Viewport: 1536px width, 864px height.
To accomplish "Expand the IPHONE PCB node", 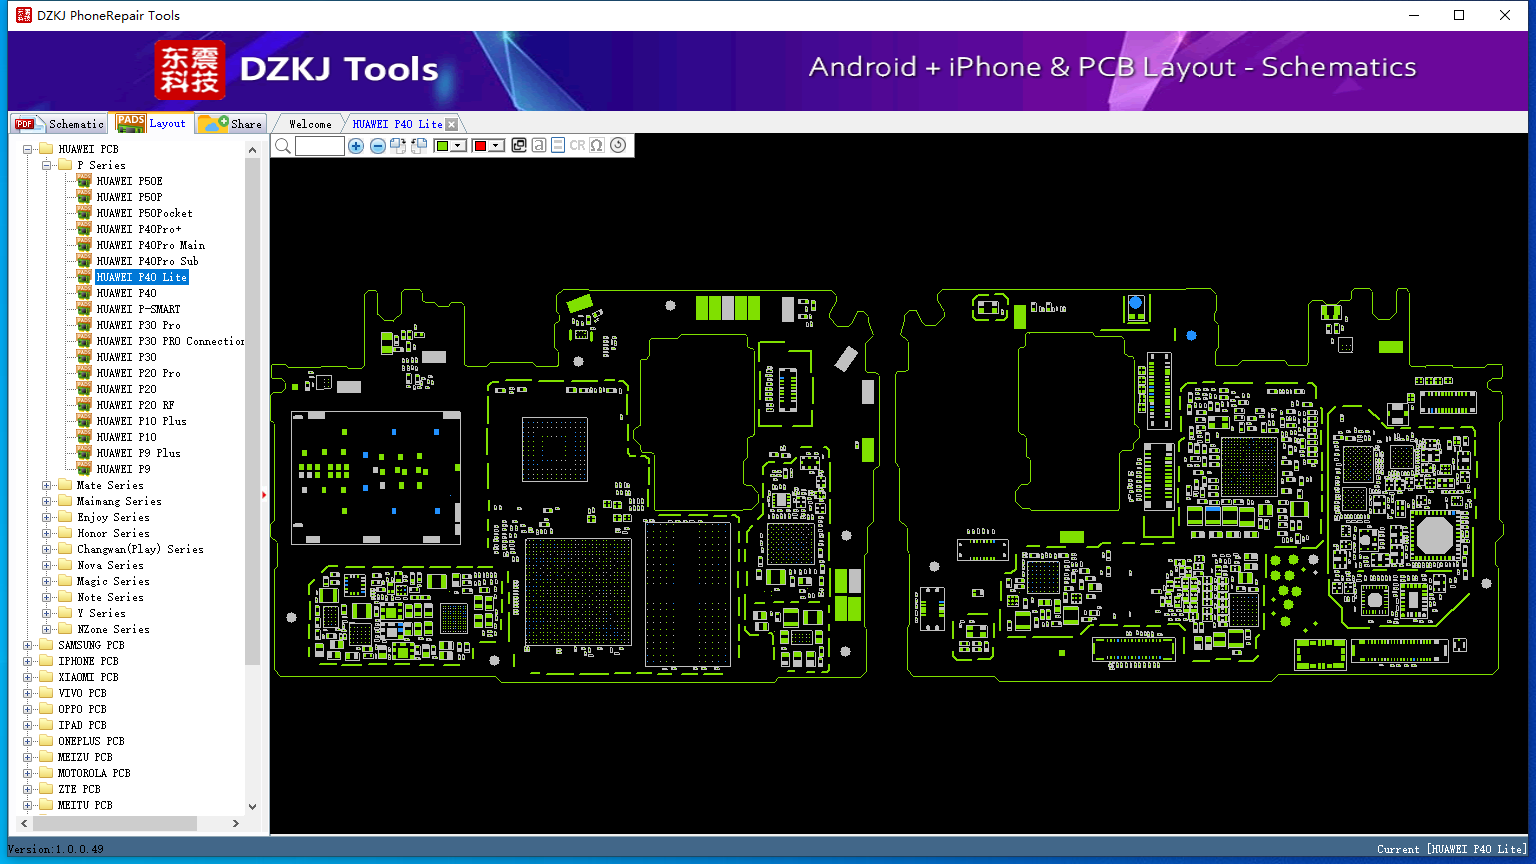I will 28,661.
